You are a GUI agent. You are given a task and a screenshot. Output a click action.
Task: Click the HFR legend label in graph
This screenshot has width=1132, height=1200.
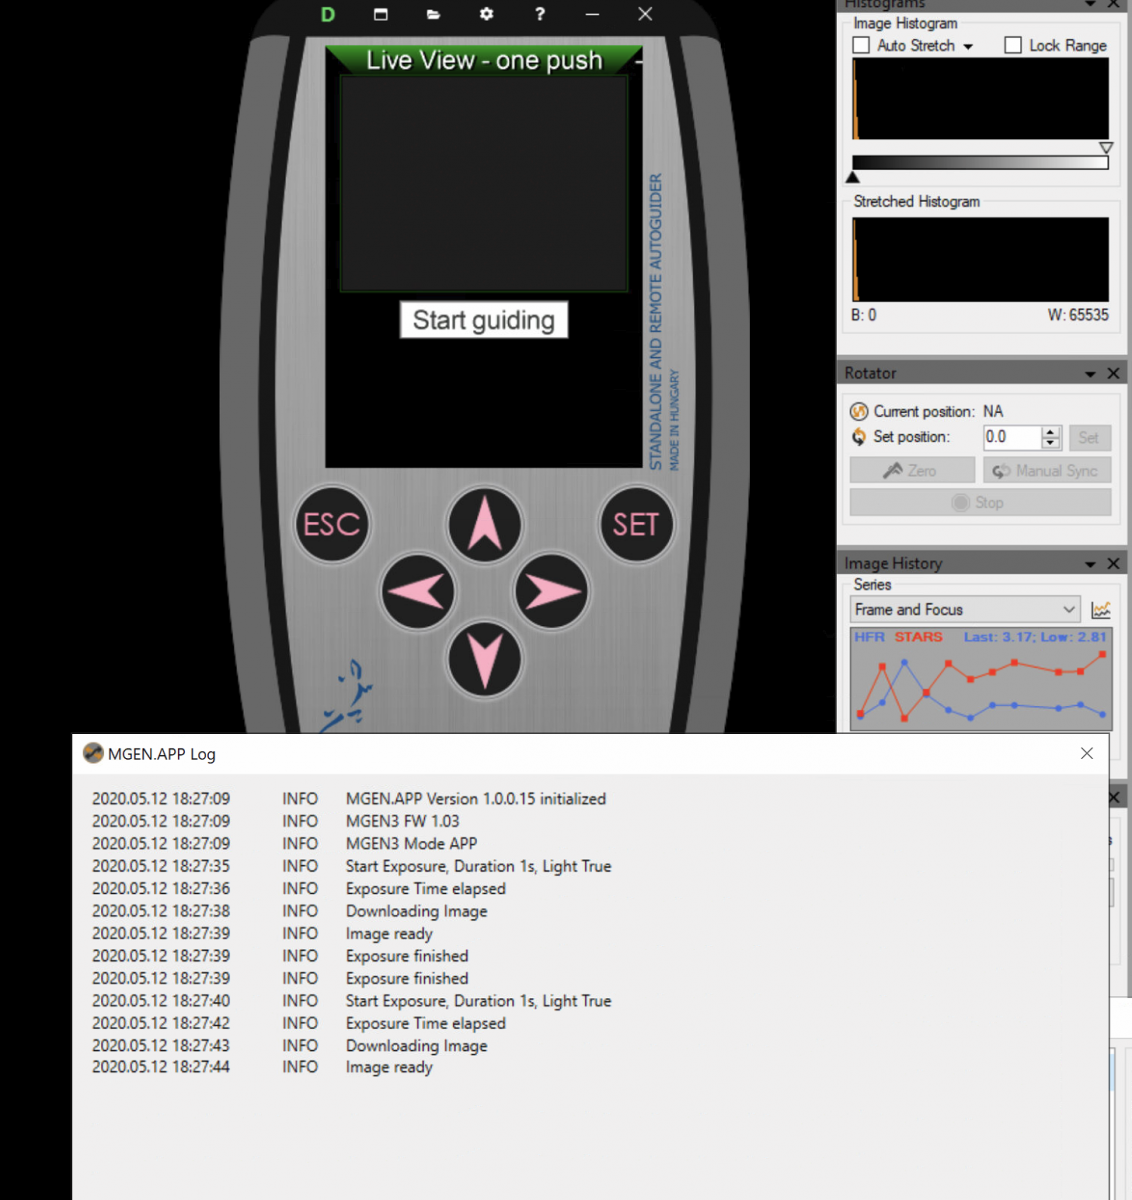tap(869, 637)
